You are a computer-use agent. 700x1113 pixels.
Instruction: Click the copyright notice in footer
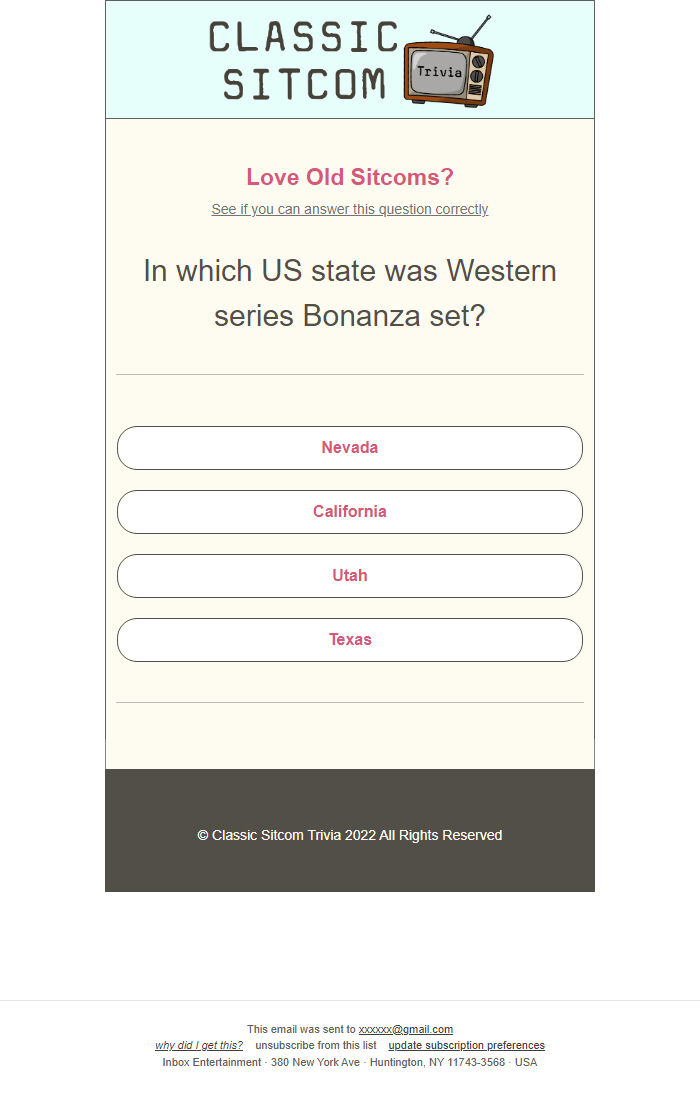point(350,835)
